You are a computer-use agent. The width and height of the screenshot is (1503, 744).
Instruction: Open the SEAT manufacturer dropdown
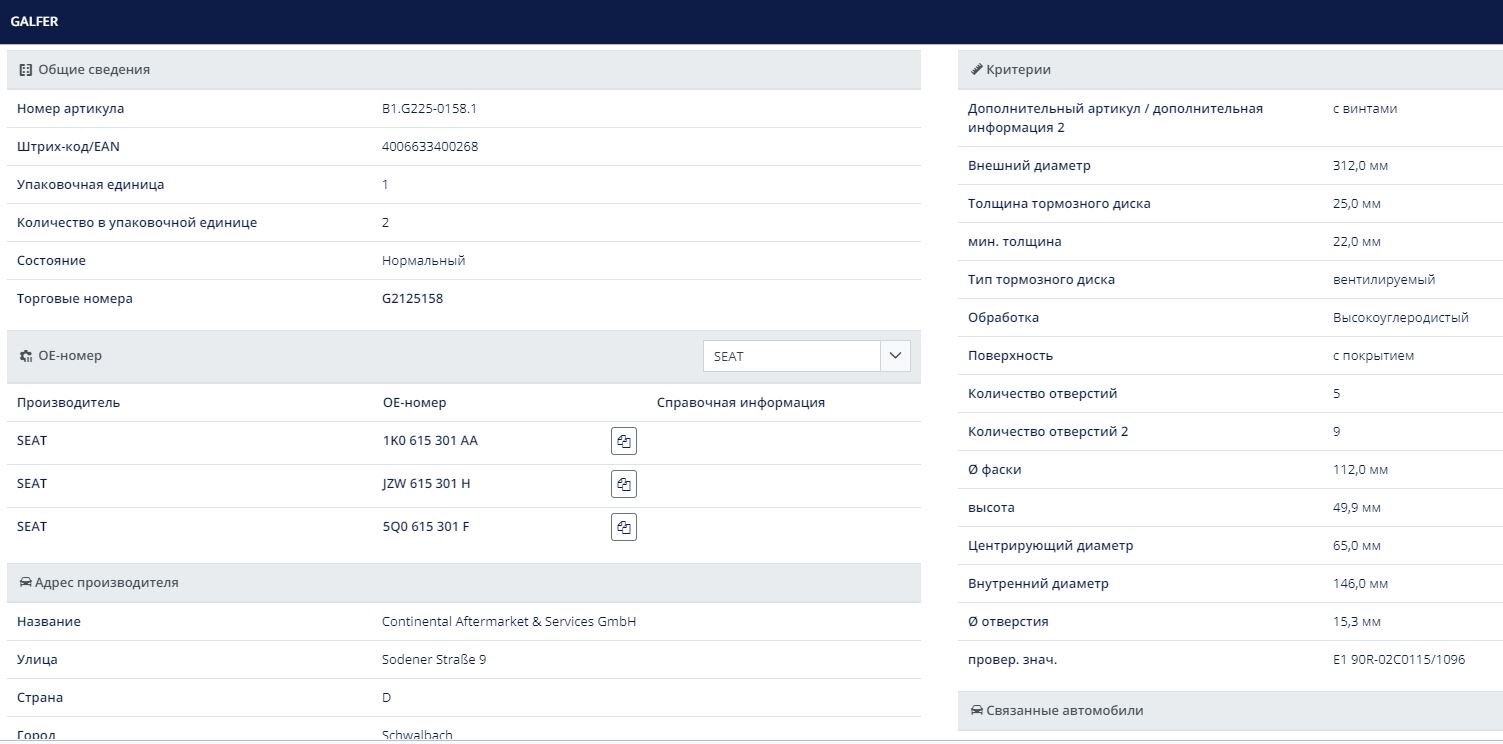pos(806,356)
